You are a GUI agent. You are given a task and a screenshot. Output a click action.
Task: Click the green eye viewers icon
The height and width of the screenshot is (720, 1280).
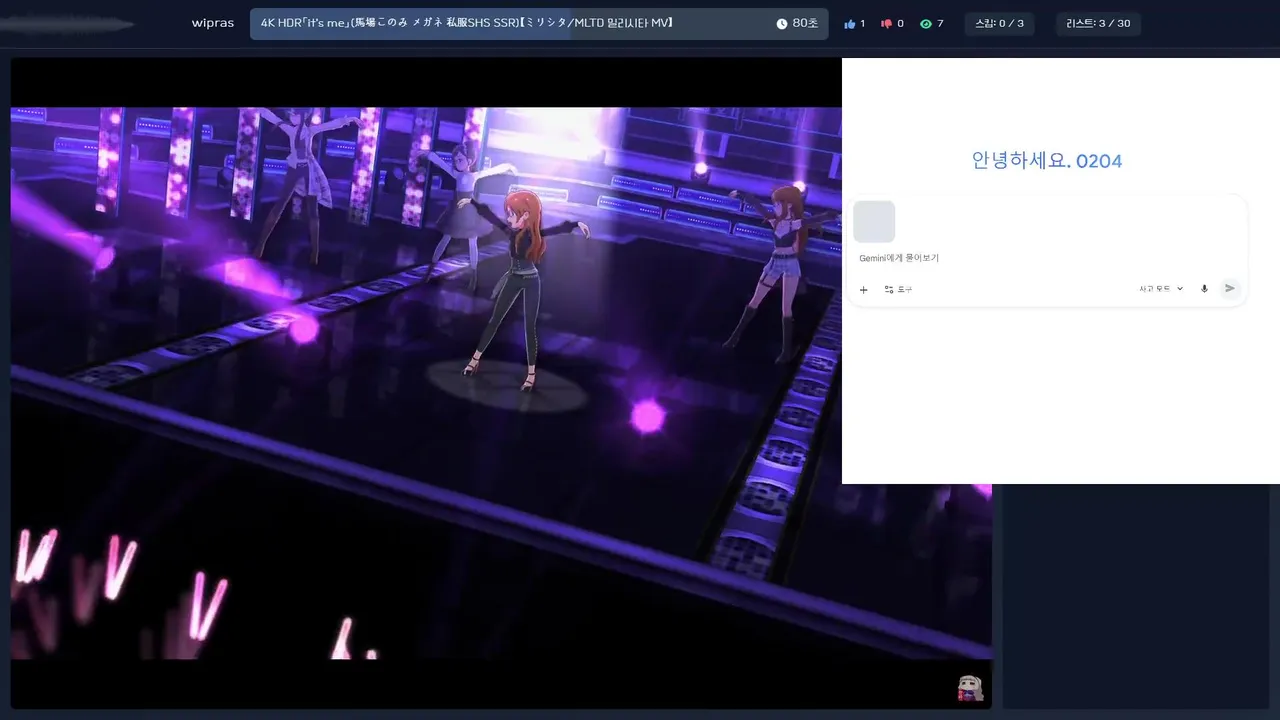point(926,24)
